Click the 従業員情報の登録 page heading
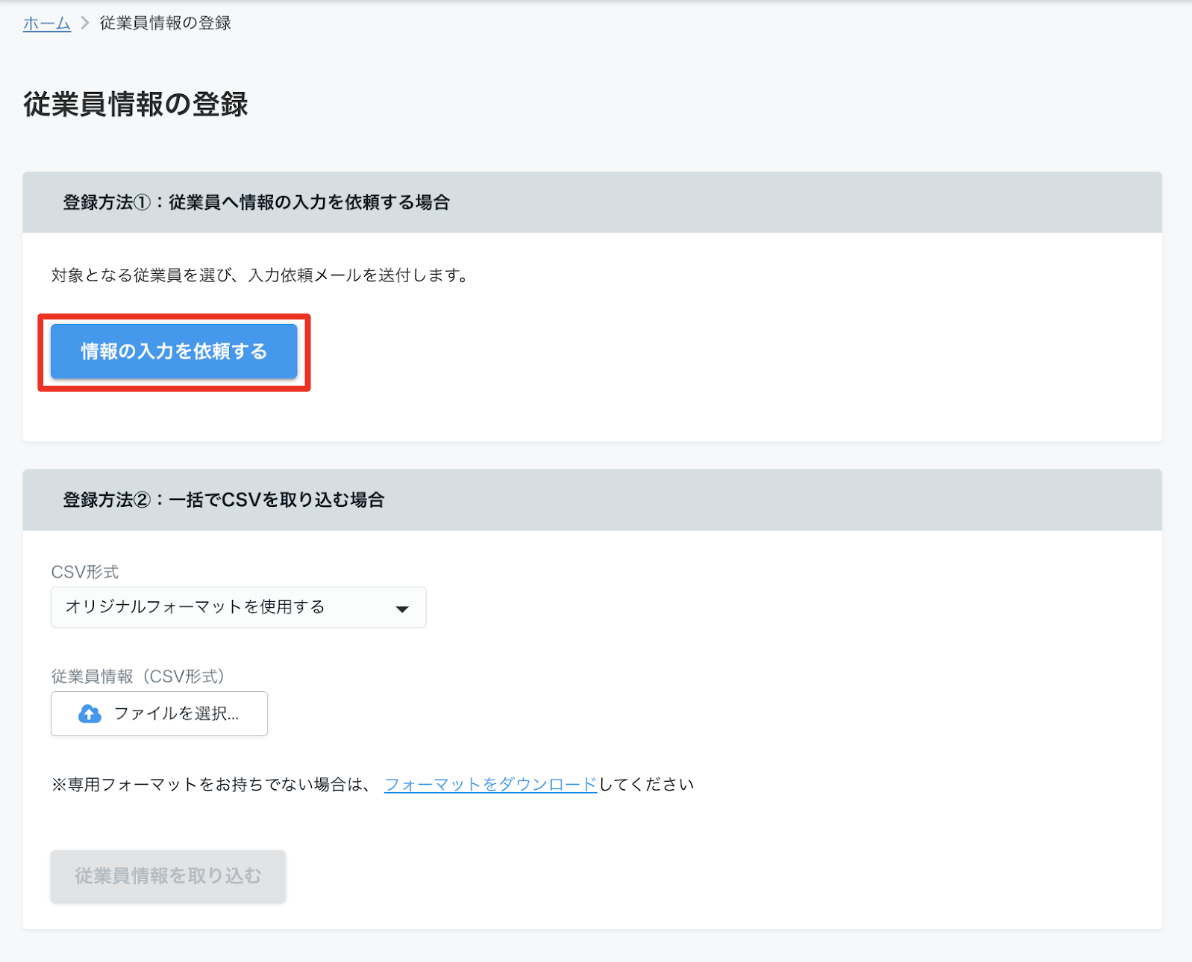The image size is (1192, 962). coord(136,104)
